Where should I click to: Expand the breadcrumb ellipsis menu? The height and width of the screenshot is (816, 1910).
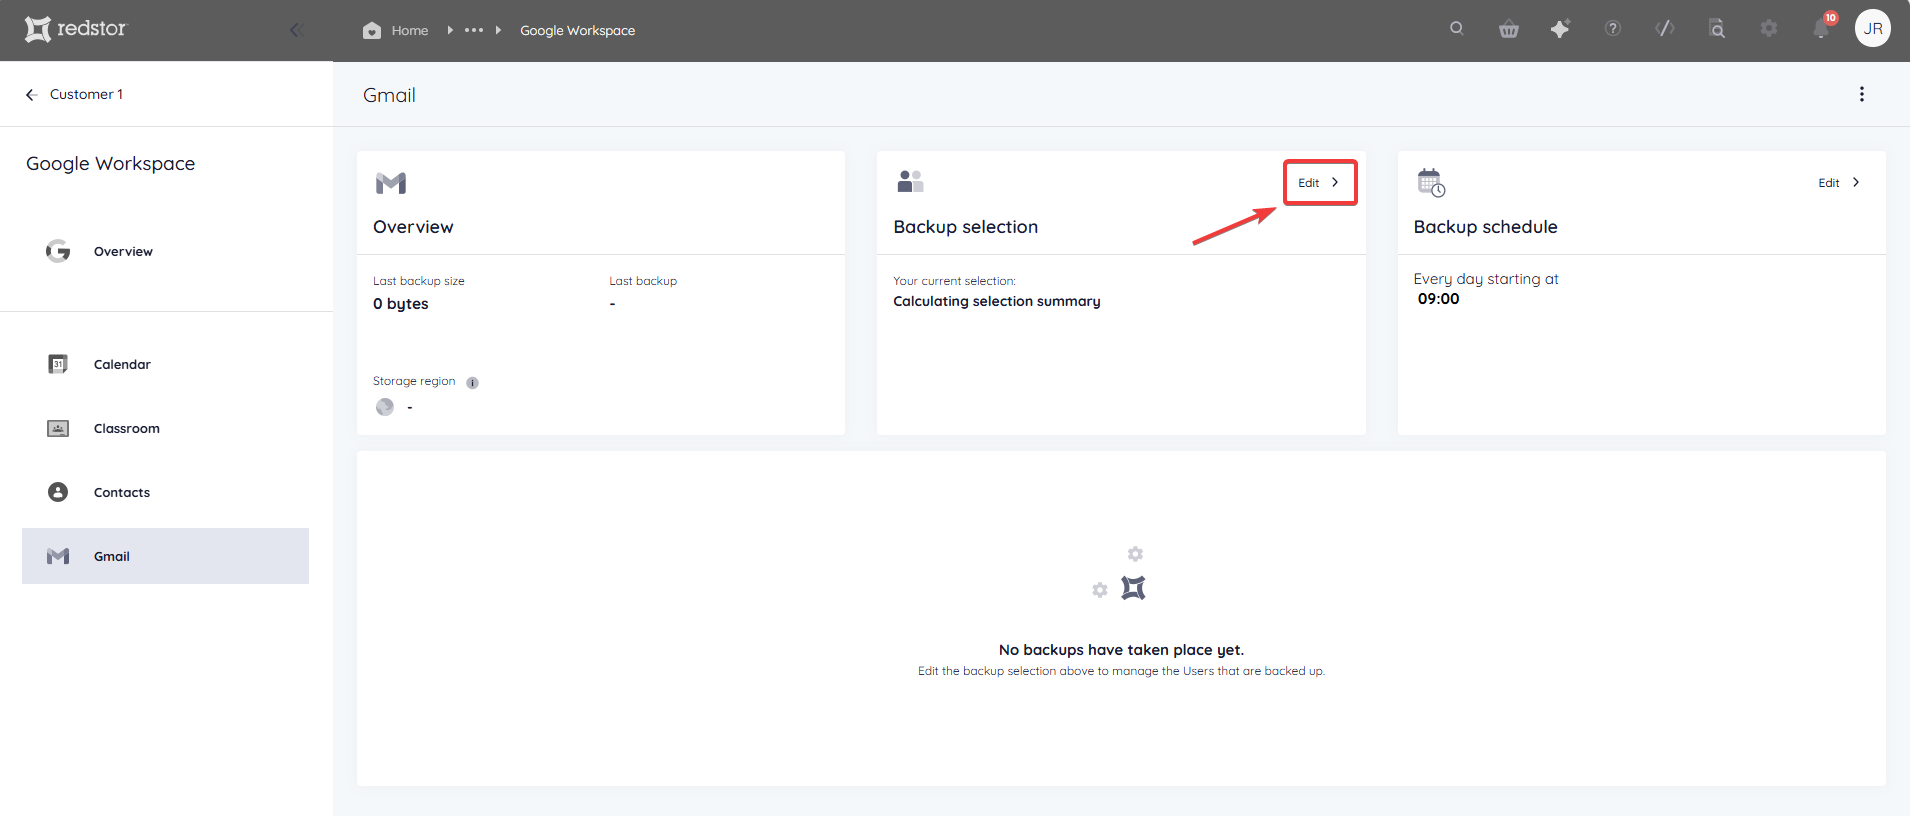(x=474, y=30)
